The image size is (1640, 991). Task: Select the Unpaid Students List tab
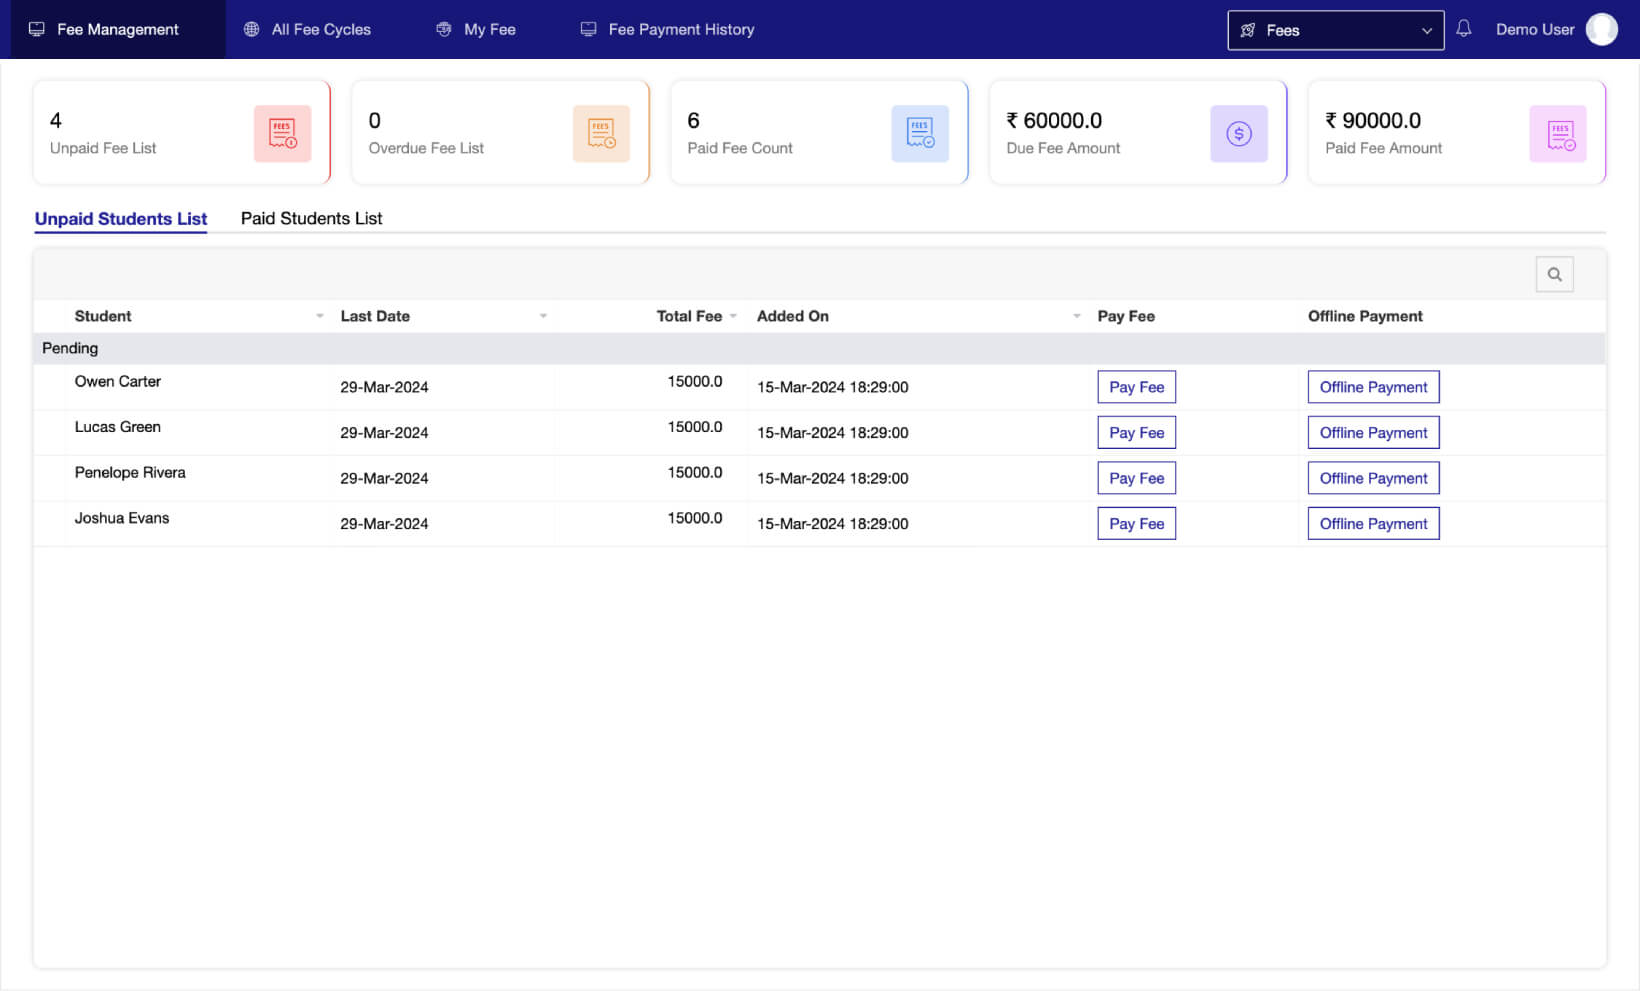pos(121,219)
